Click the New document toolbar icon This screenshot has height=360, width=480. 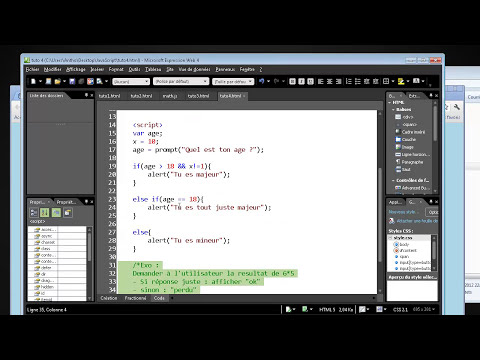pyautogui.click(x=33, y=81)
